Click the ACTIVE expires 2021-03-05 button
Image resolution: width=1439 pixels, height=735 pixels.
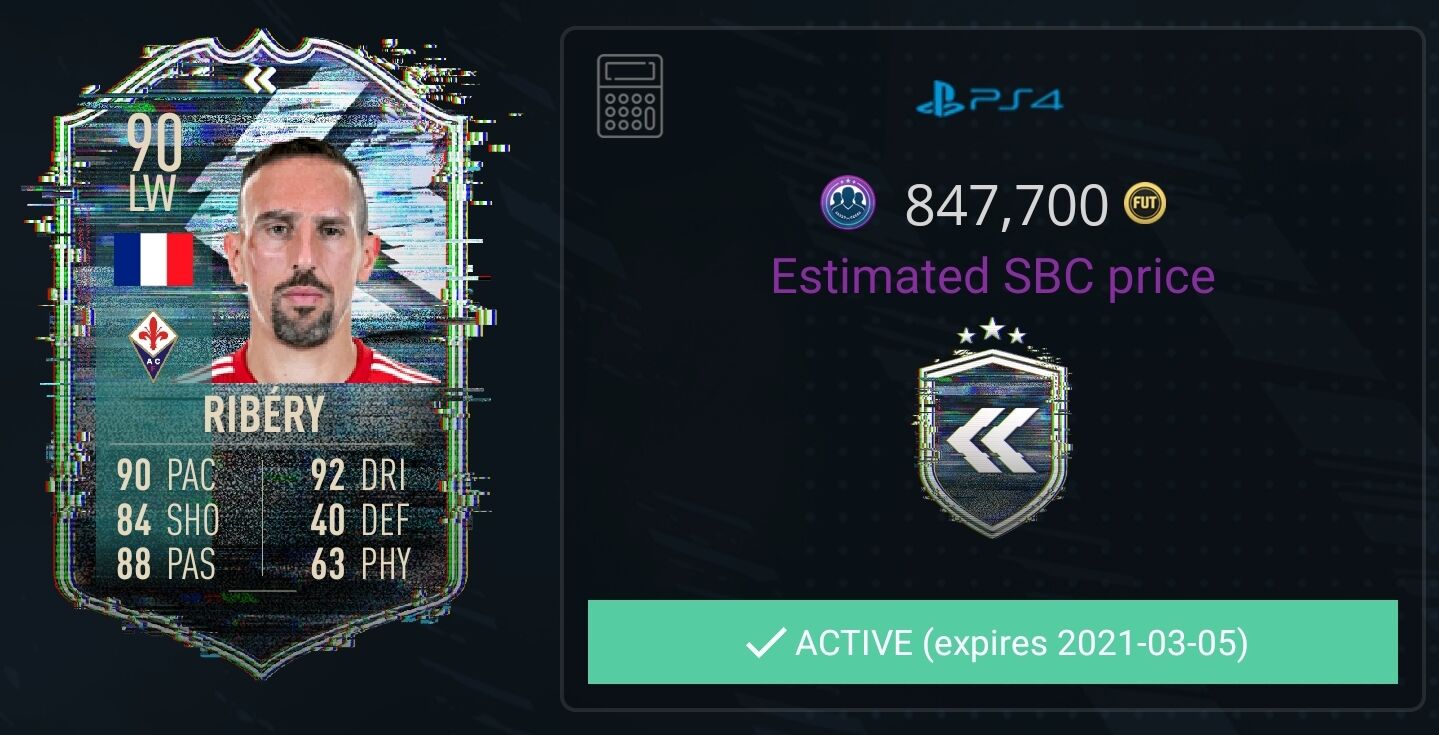993,642
